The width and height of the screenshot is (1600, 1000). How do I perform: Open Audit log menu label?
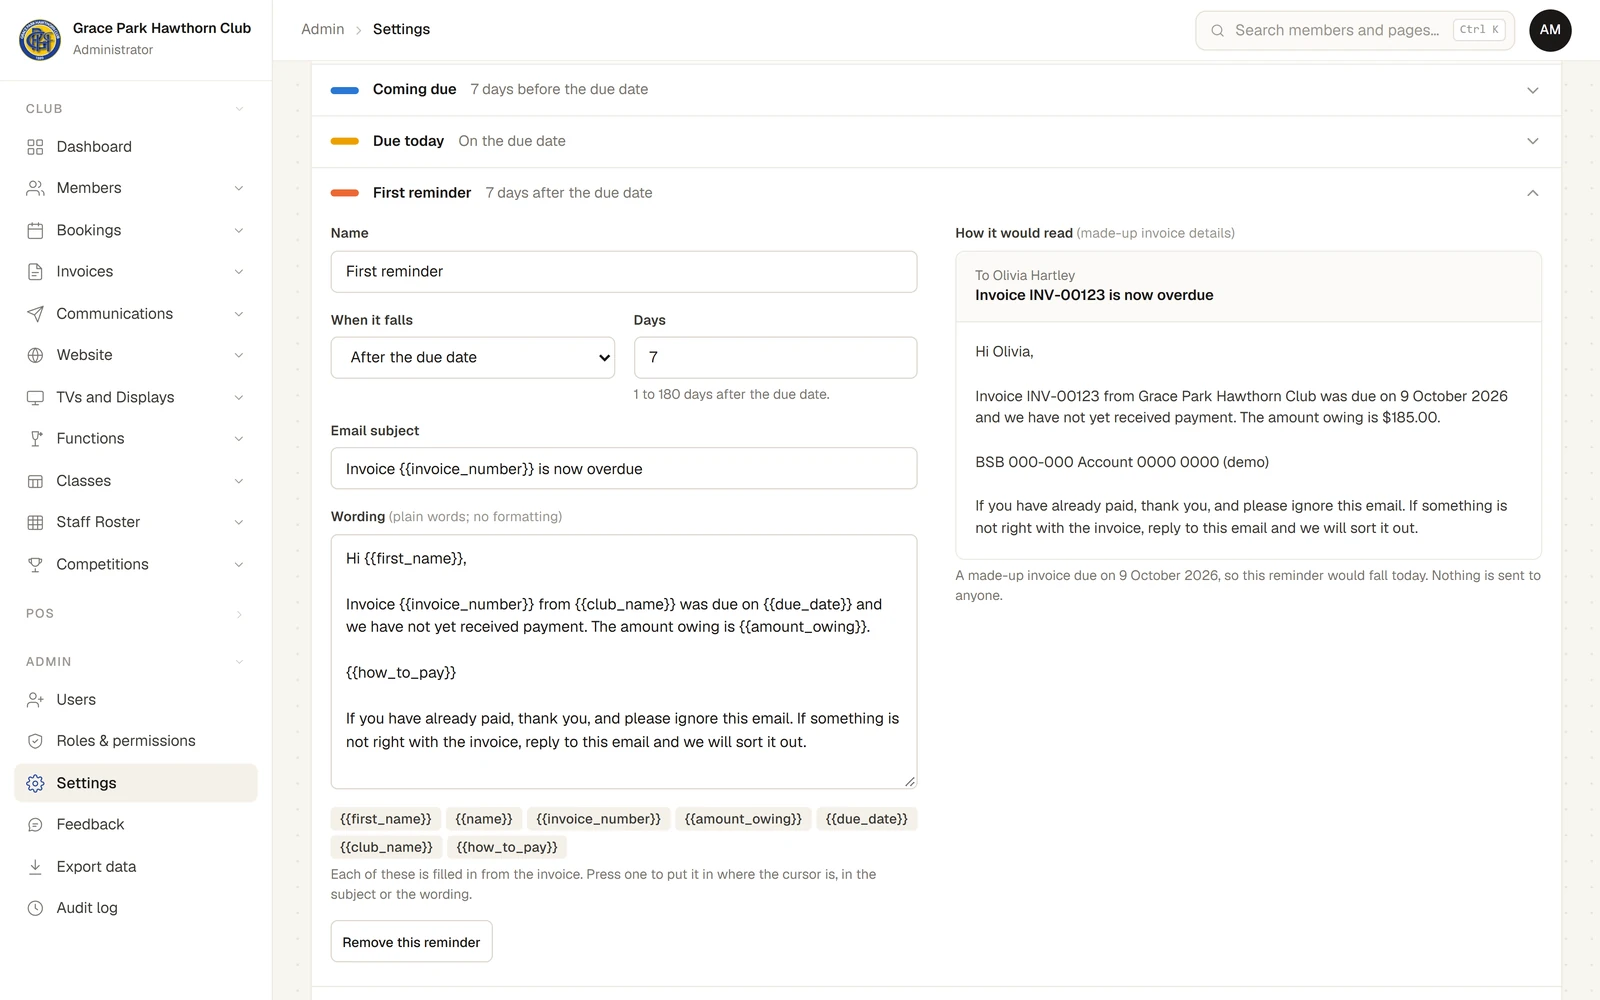87,908
